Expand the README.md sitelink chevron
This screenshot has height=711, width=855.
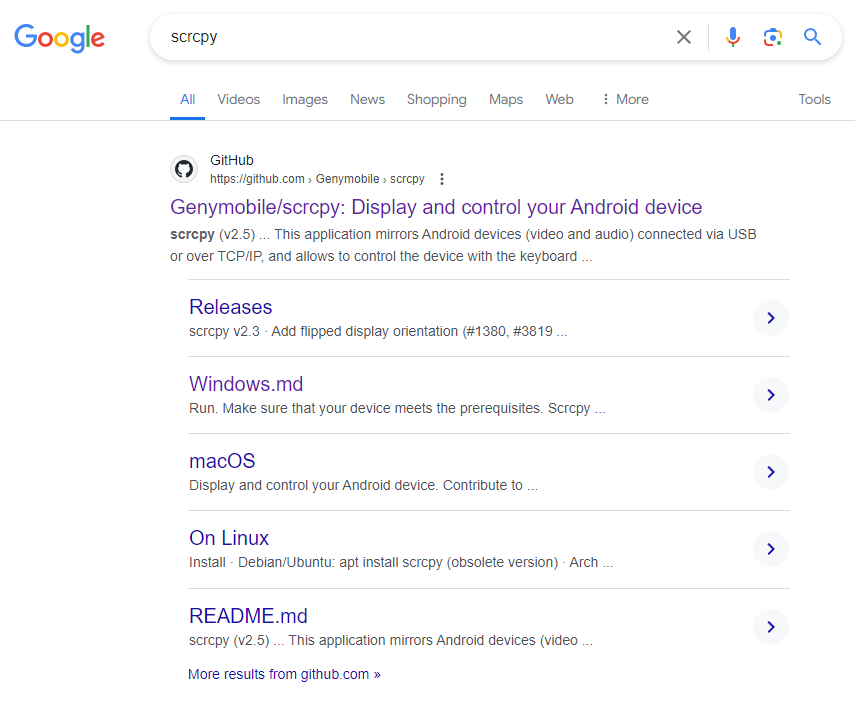click(770, 627)
